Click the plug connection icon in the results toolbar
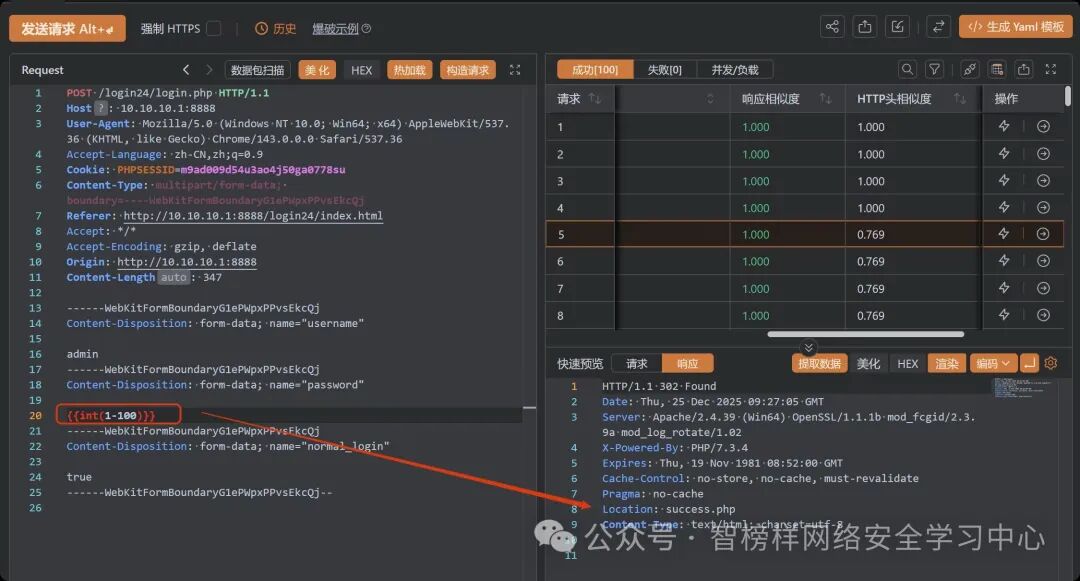The image size is (1080, 581). 970,70
